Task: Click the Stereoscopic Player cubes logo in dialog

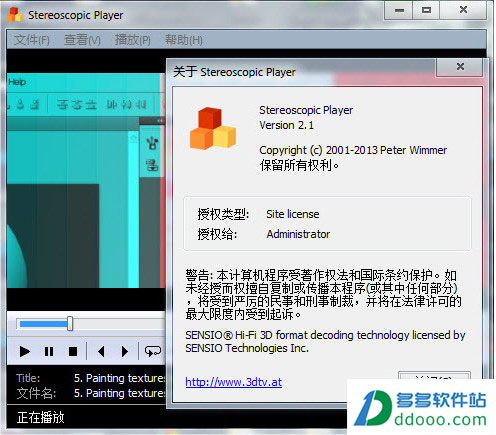Action: pos(213,128)
